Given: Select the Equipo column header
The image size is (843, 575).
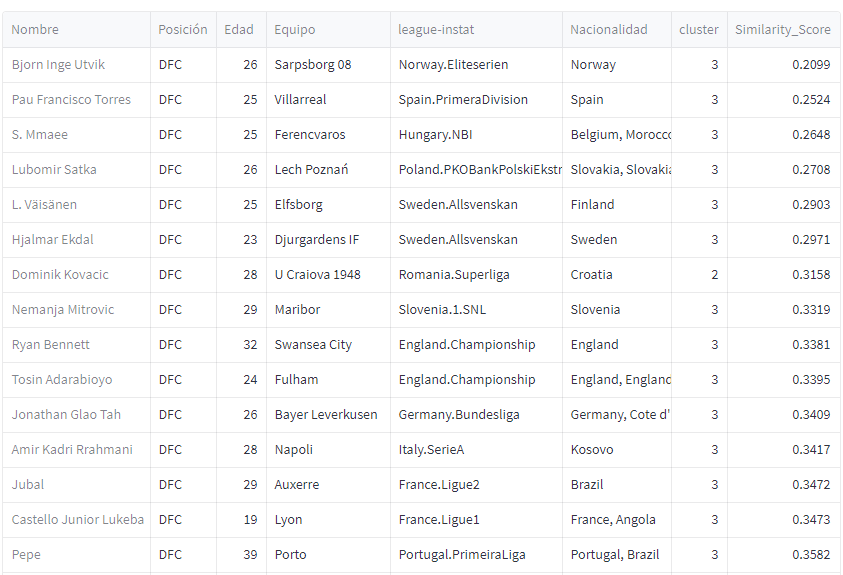Looking at the screenshot, I should [x=328, y=30].
